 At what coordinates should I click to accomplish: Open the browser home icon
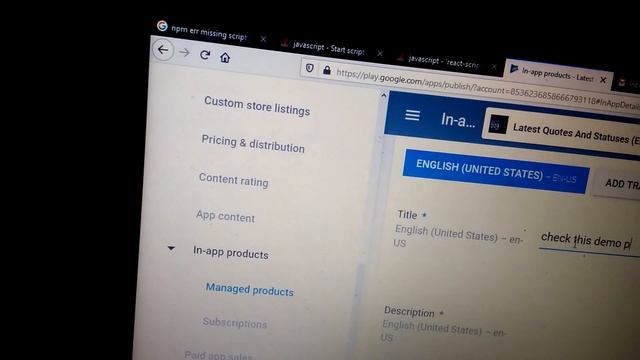pyautogui.click(x=224, y=58)
